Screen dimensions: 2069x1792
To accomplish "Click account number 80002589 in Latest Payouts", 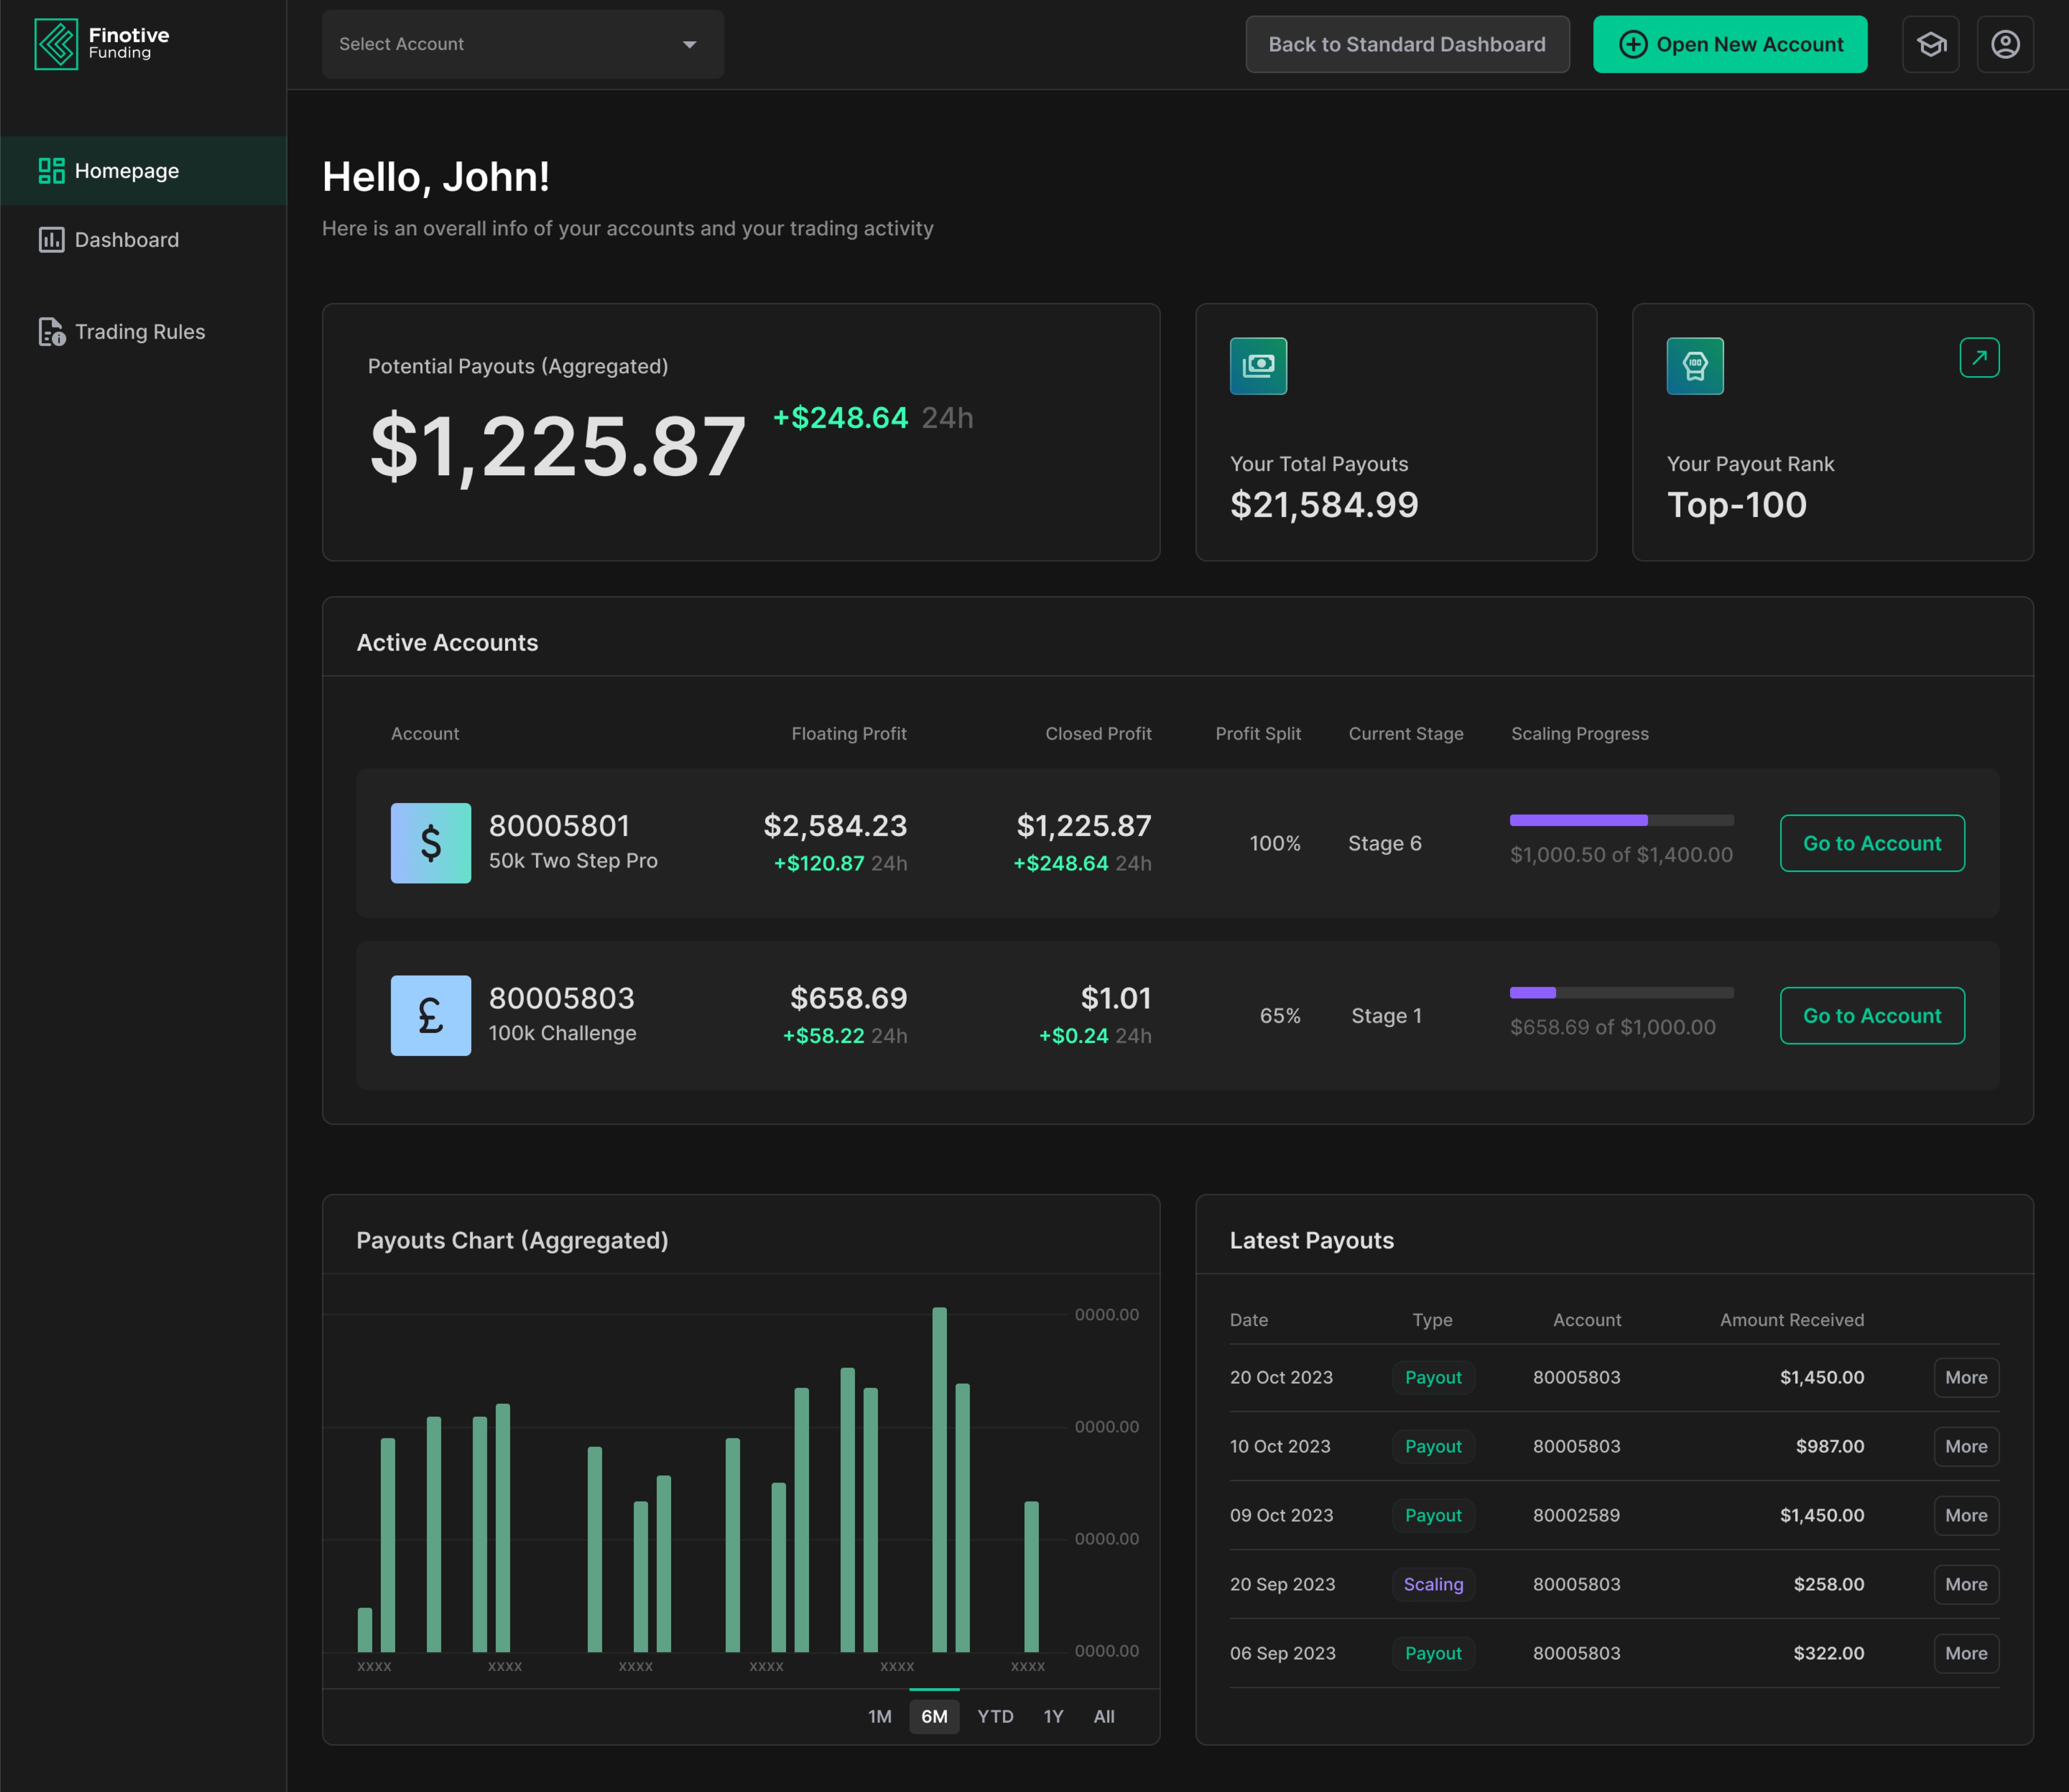I will click(x=1576, y=1515).
